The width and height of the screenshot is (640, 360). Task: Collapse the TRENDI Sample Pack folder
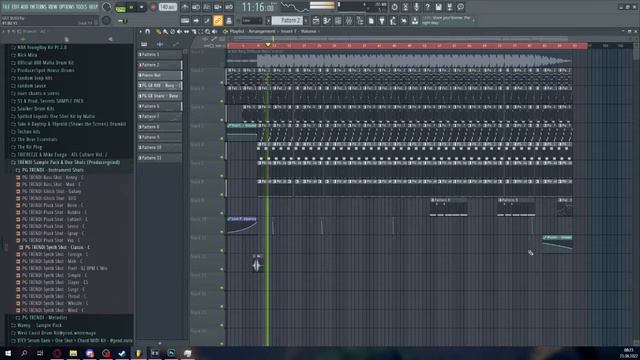69,162
